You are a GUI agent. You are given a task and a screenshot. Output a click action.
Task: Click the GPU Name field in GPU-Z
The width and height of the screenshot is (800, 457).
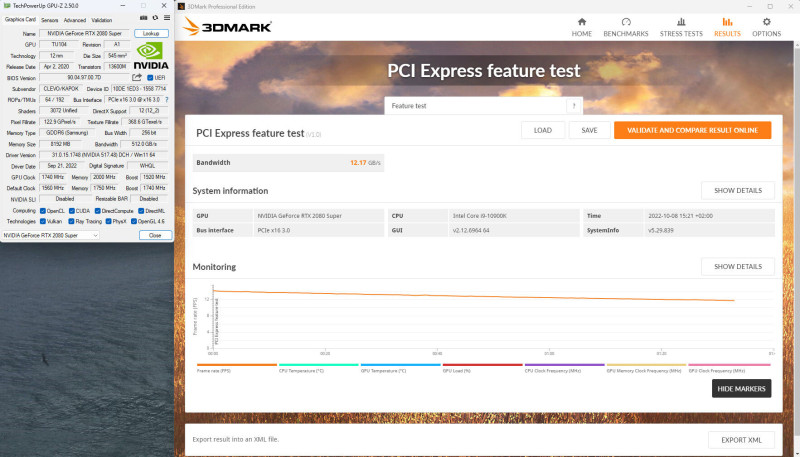tap(85, 34)
